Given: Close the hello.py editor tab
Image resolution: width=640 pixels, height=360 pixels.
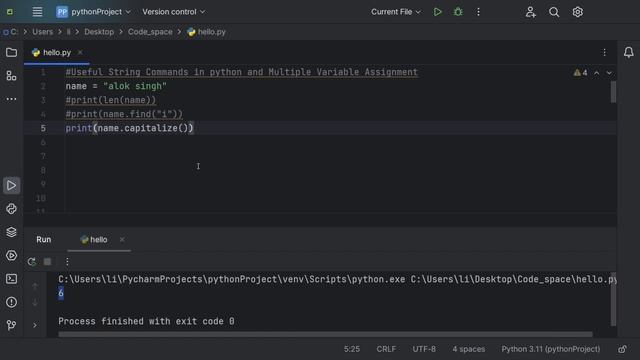Looking at the screenshot, I should 80,52.
